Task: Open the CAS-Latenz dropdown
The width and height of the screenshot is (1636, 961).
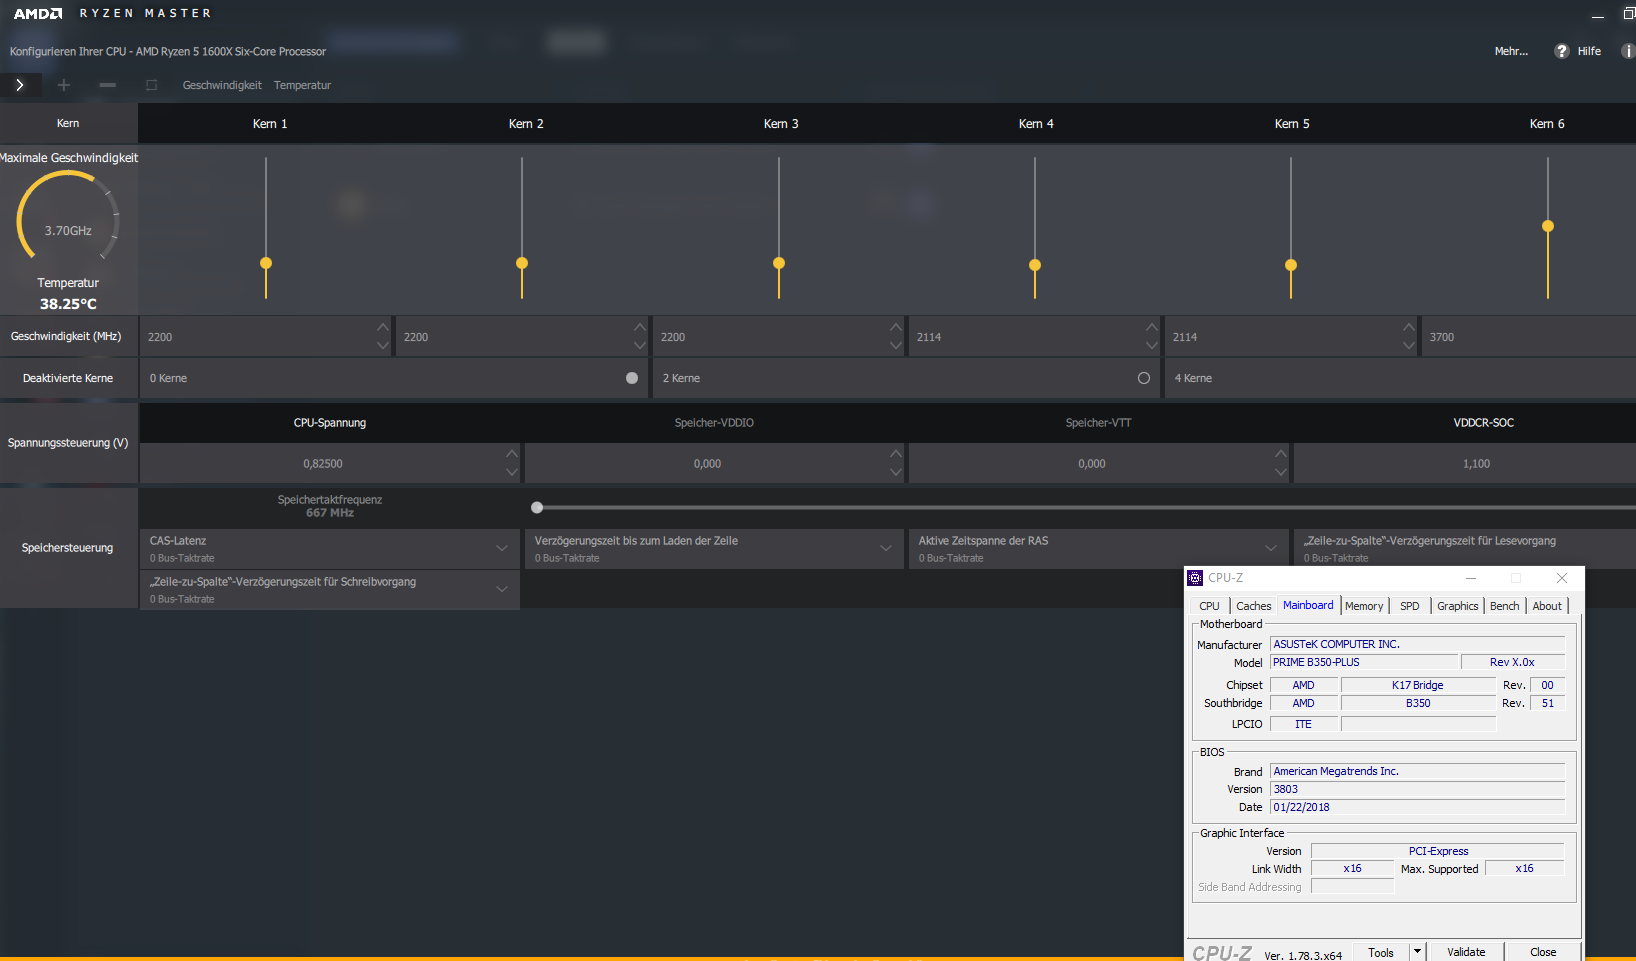Action: point(329,549)
